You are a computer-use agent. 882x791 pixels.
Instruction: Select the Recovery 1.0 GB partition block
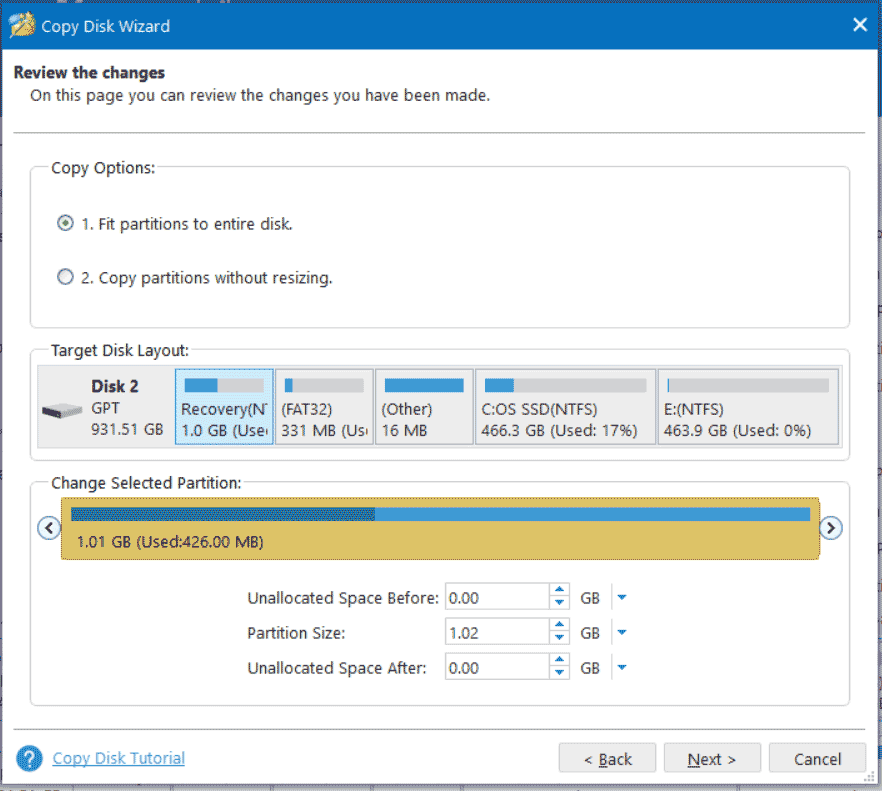[224, 407]
